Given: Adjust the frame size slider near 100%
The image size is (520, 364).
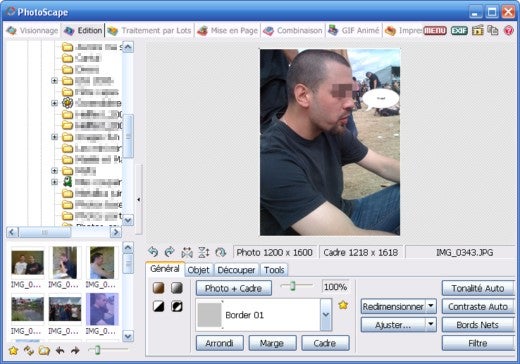Looking at the screenshot, I should pos(293,286).
